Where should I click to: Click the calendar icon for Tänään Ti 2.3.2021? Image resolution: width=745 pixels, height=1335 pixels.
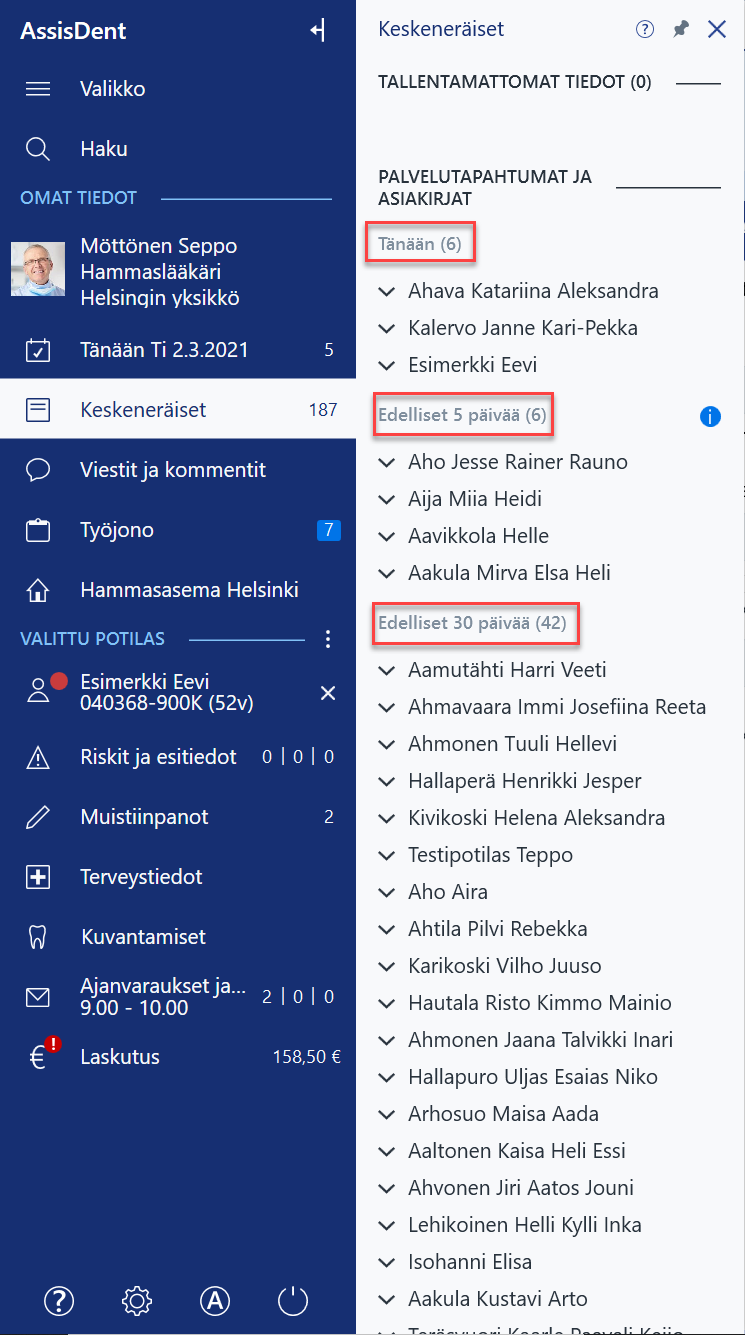point(38,350)
